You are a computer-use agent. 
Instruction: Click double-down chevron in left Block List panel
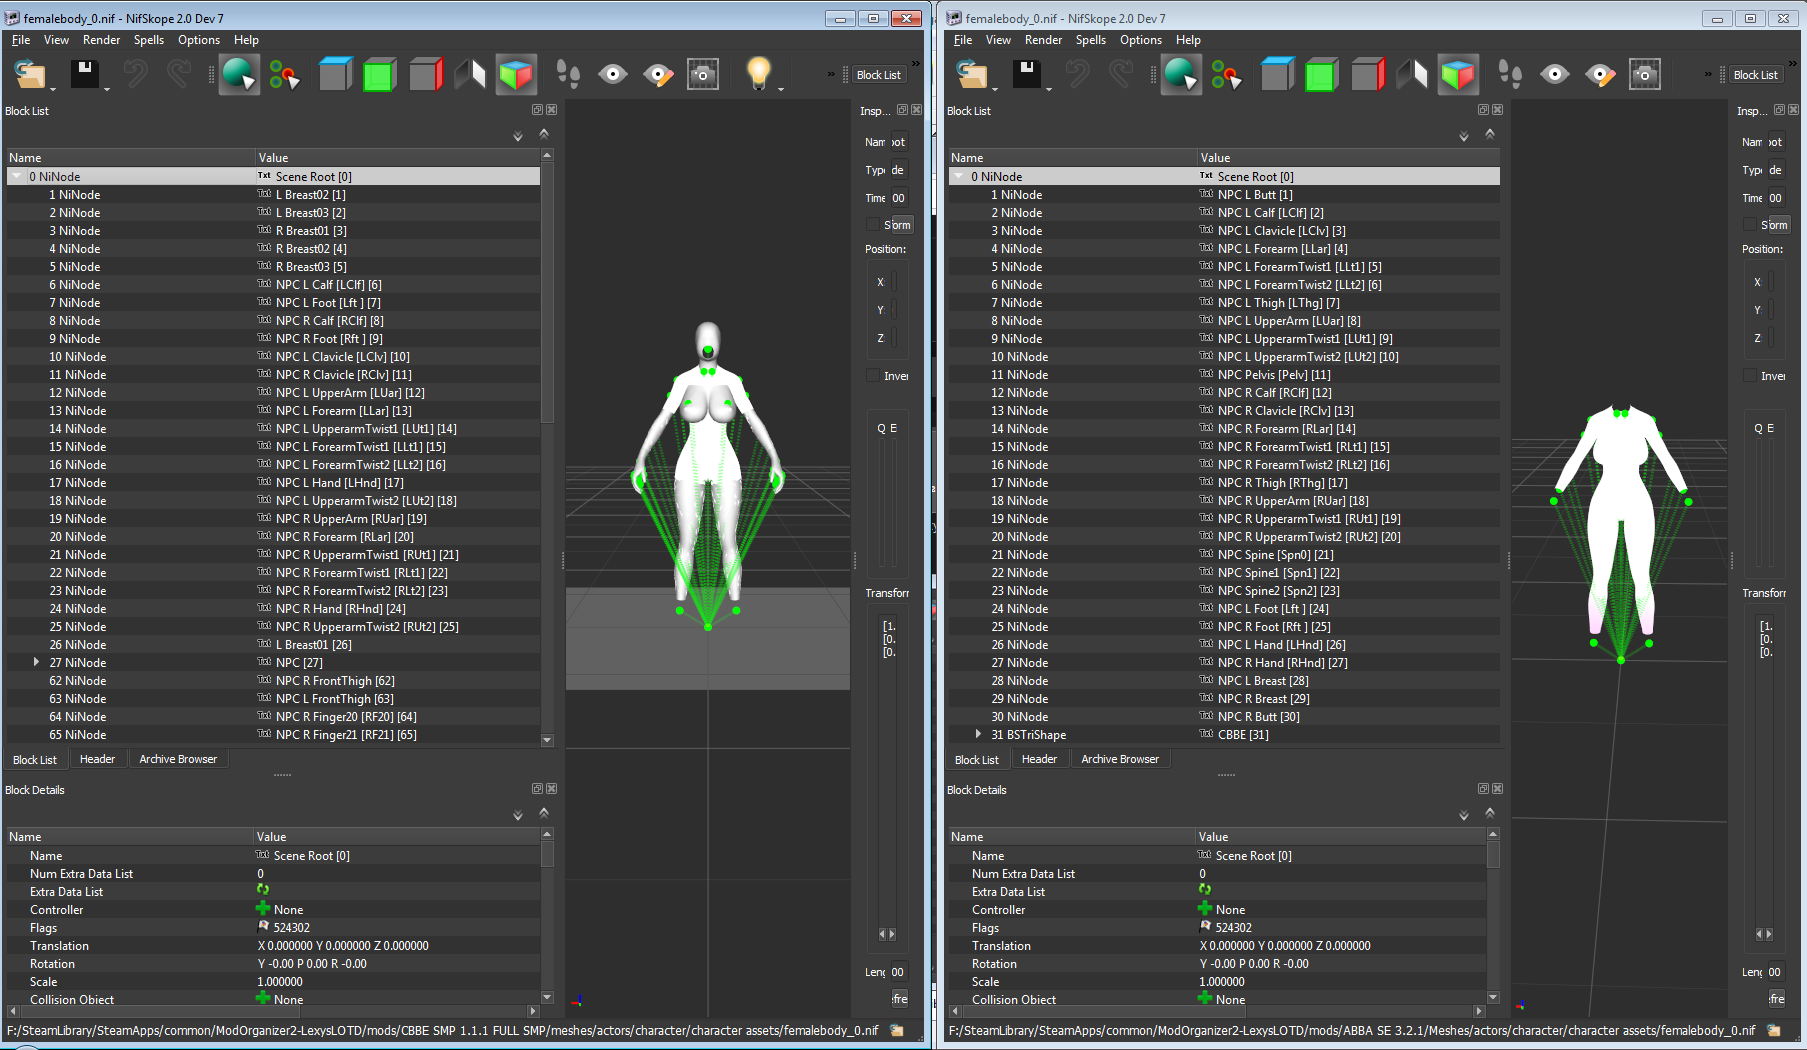click(x=518, y=136)
